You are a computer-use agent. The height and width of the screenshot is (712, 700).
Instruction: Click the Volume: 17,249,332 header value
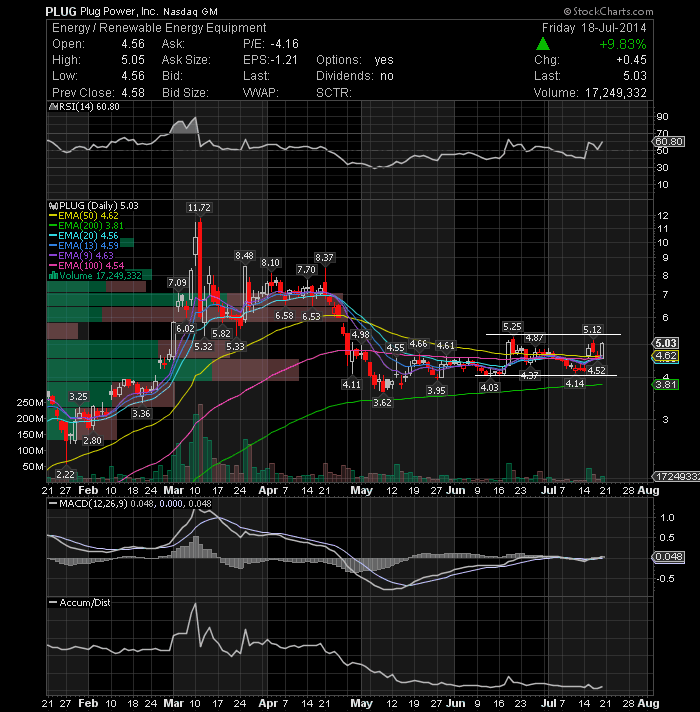[590, 93]
